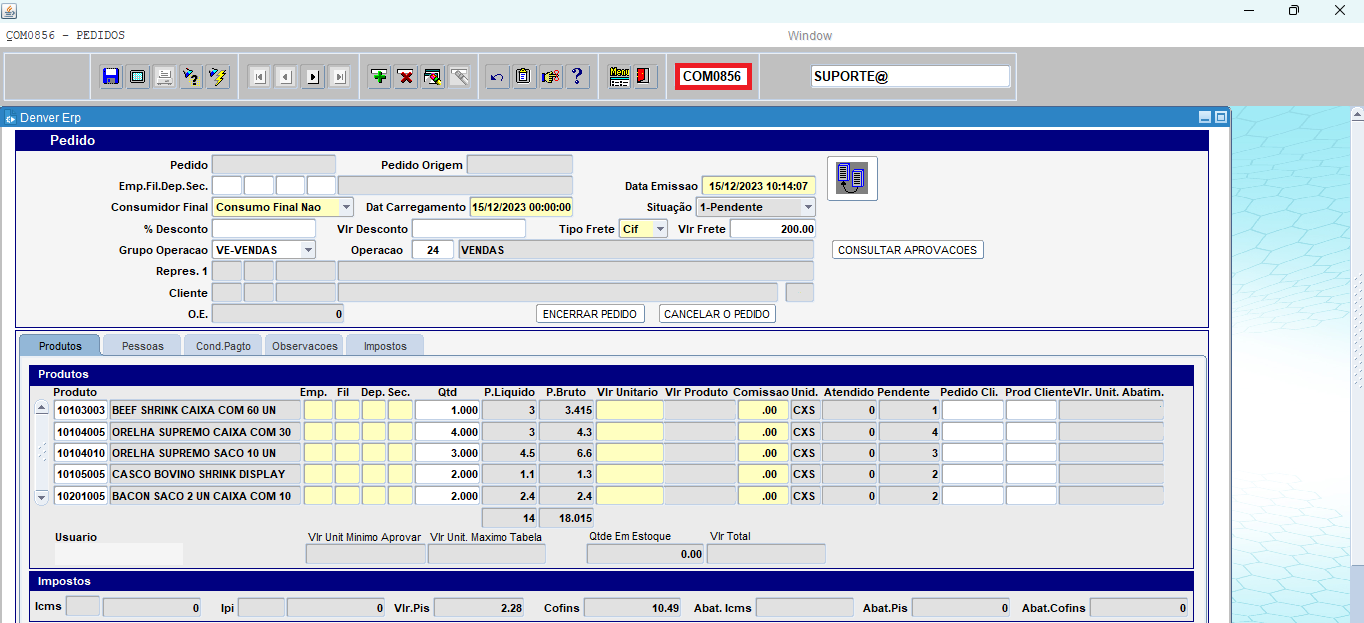
Task: Open the Tipo Frete Cif dropdown
Action: [x=660, y=229]
